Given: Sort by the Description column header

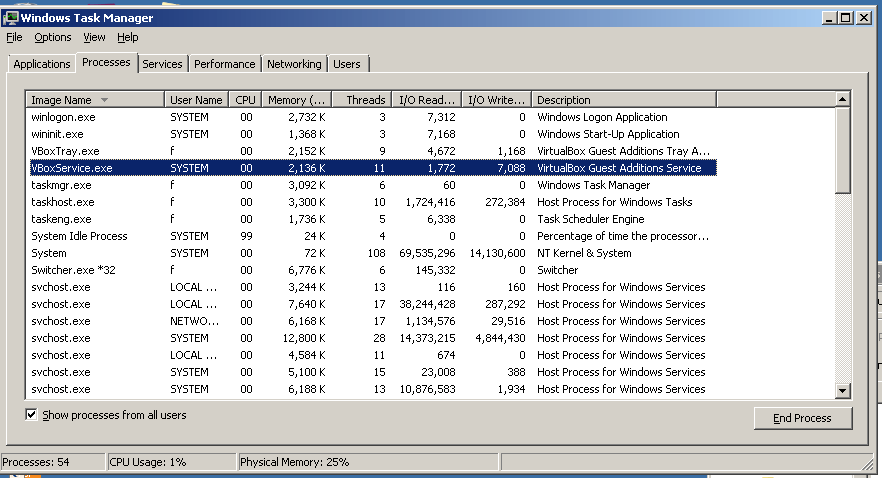Looking at the screenshot, I should click(623, 100).
